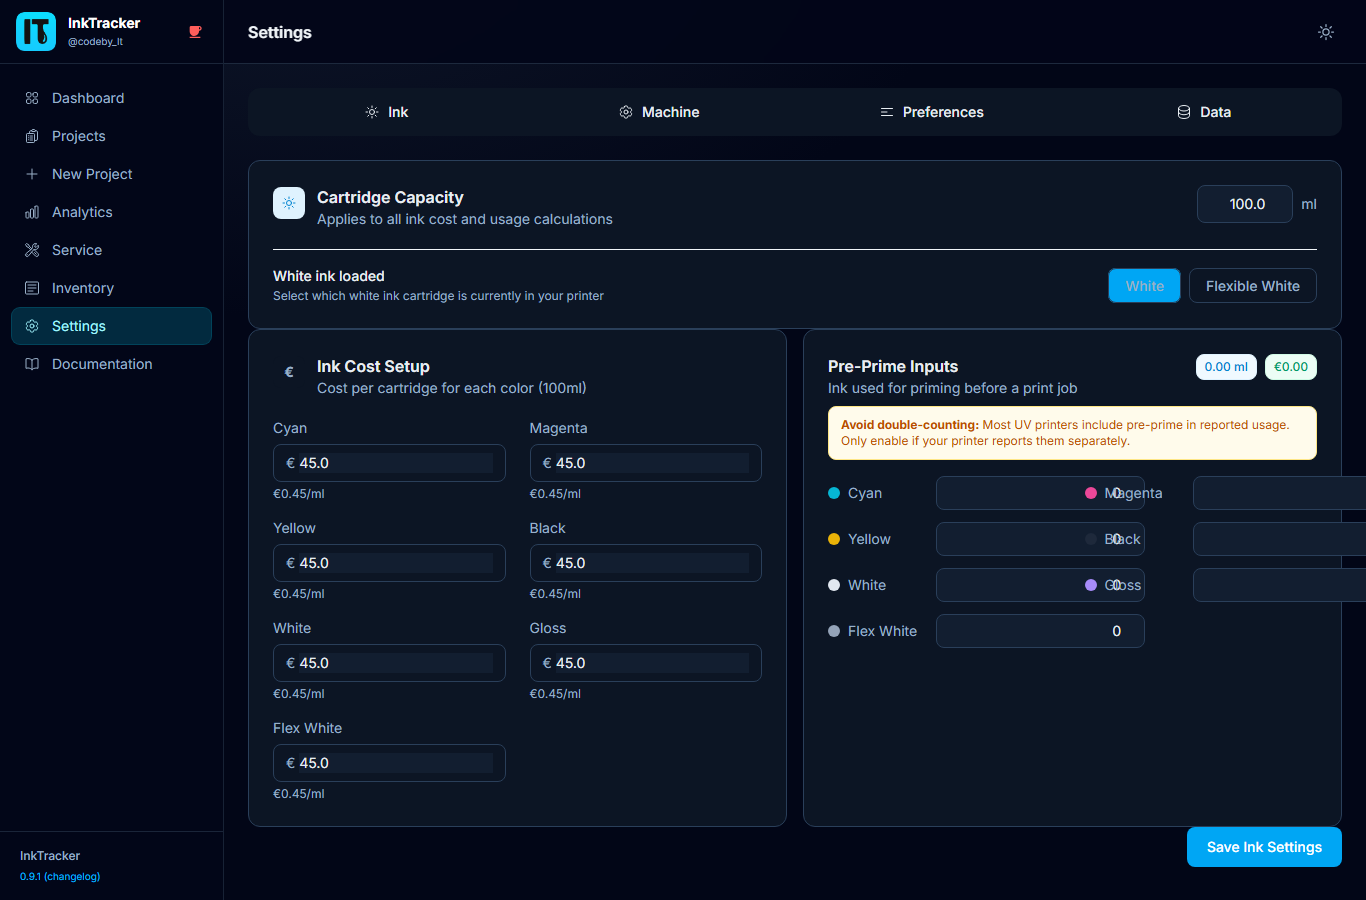Image resolution: width=1366 pixels, height=900 pixels.
Task: Open the Analytics page
Action: click(111, 212)
